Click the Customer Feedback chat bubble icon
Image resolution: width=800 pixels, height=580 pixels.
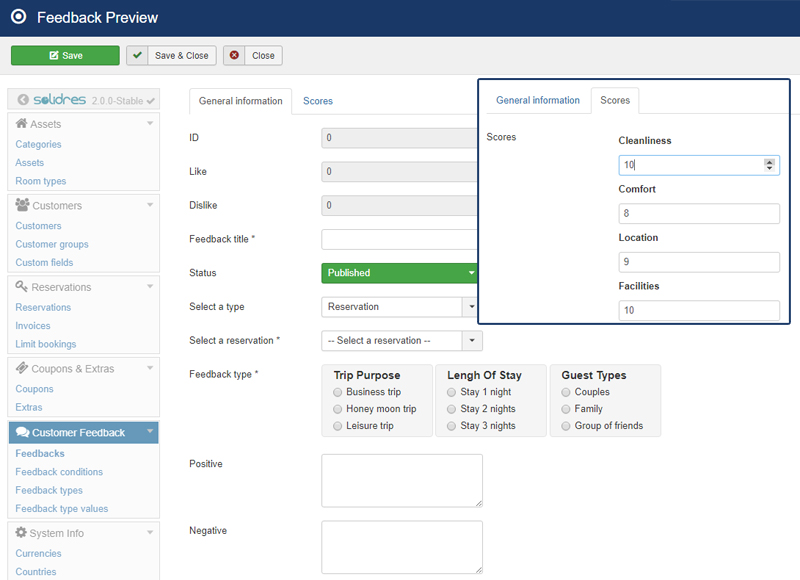(x=23, y=432)
